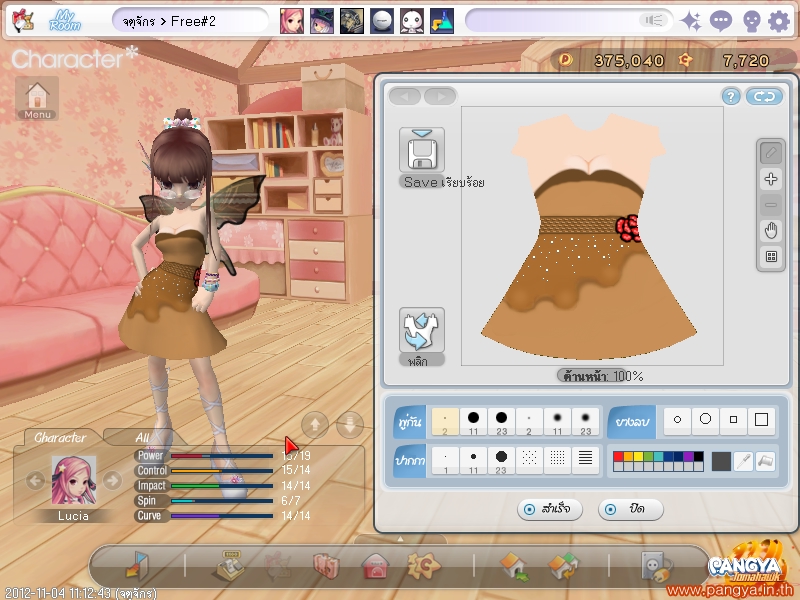Pick the teal color swatch
This screenshot has width=800, height=600.
tap(658, 456)
